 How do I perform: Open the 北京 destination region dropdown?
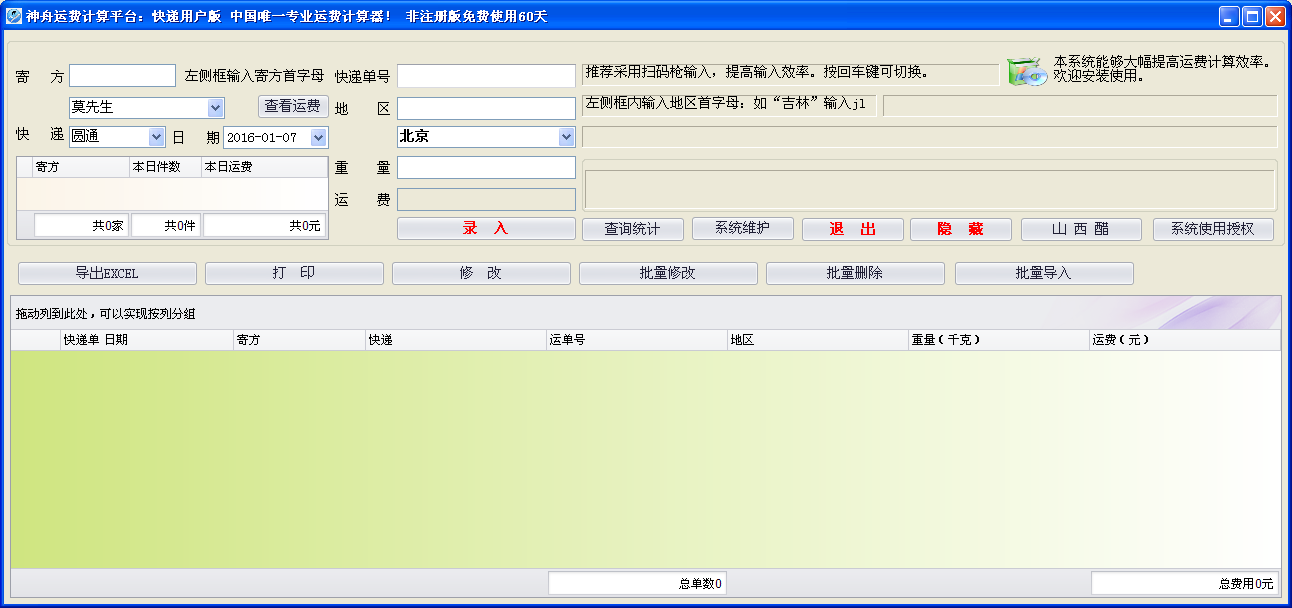pos(567,137)
